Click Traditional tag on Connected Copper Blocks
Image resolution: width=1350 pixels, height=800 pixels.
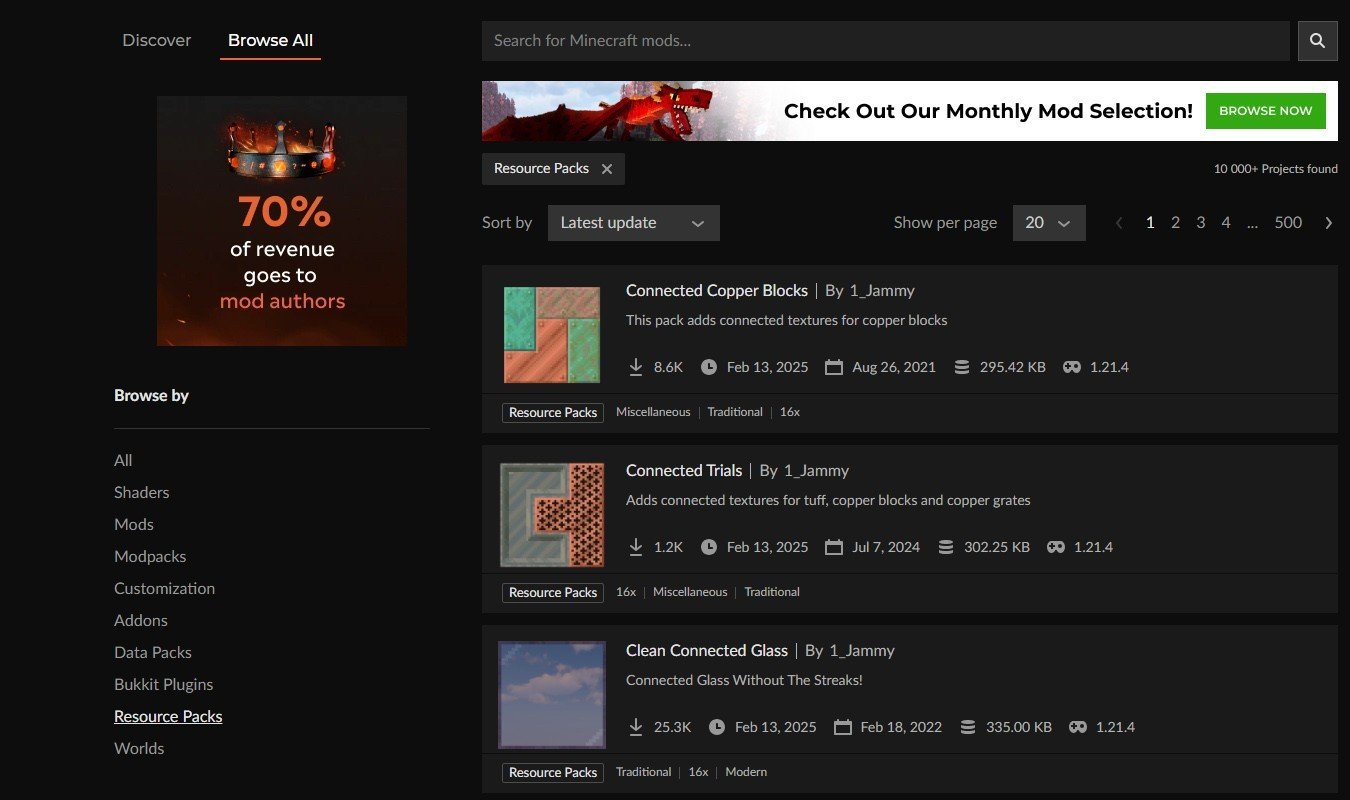(x=735, y=412)
